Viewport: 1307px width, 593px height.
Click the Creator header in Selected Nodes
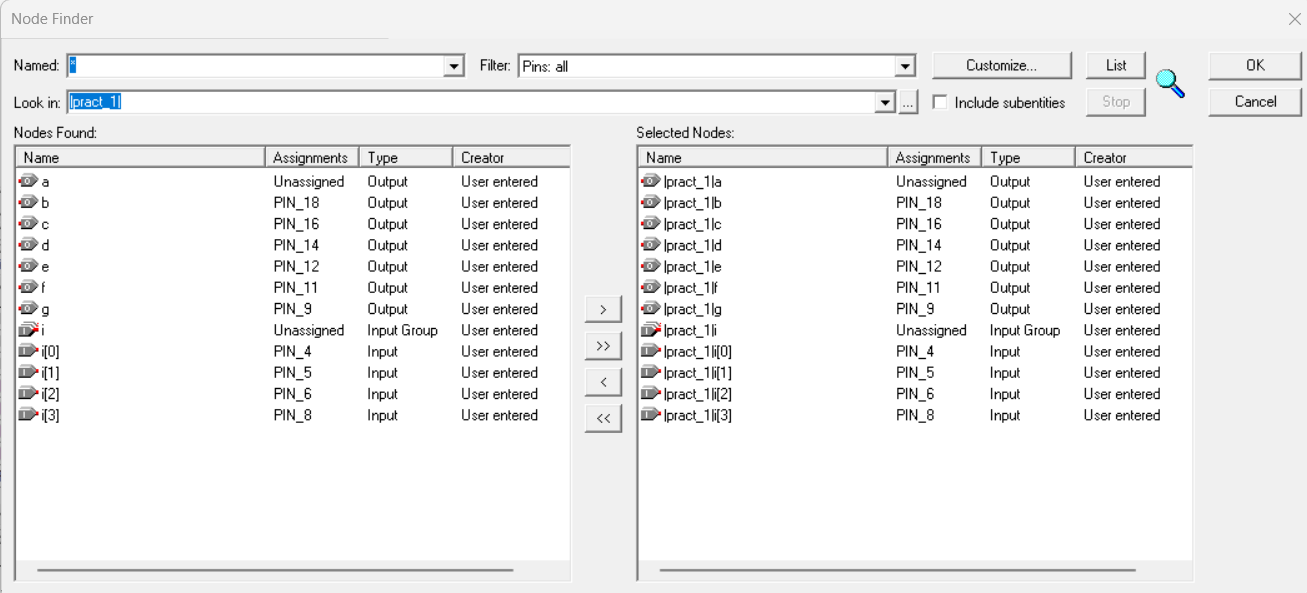[x=1134, y=157]
